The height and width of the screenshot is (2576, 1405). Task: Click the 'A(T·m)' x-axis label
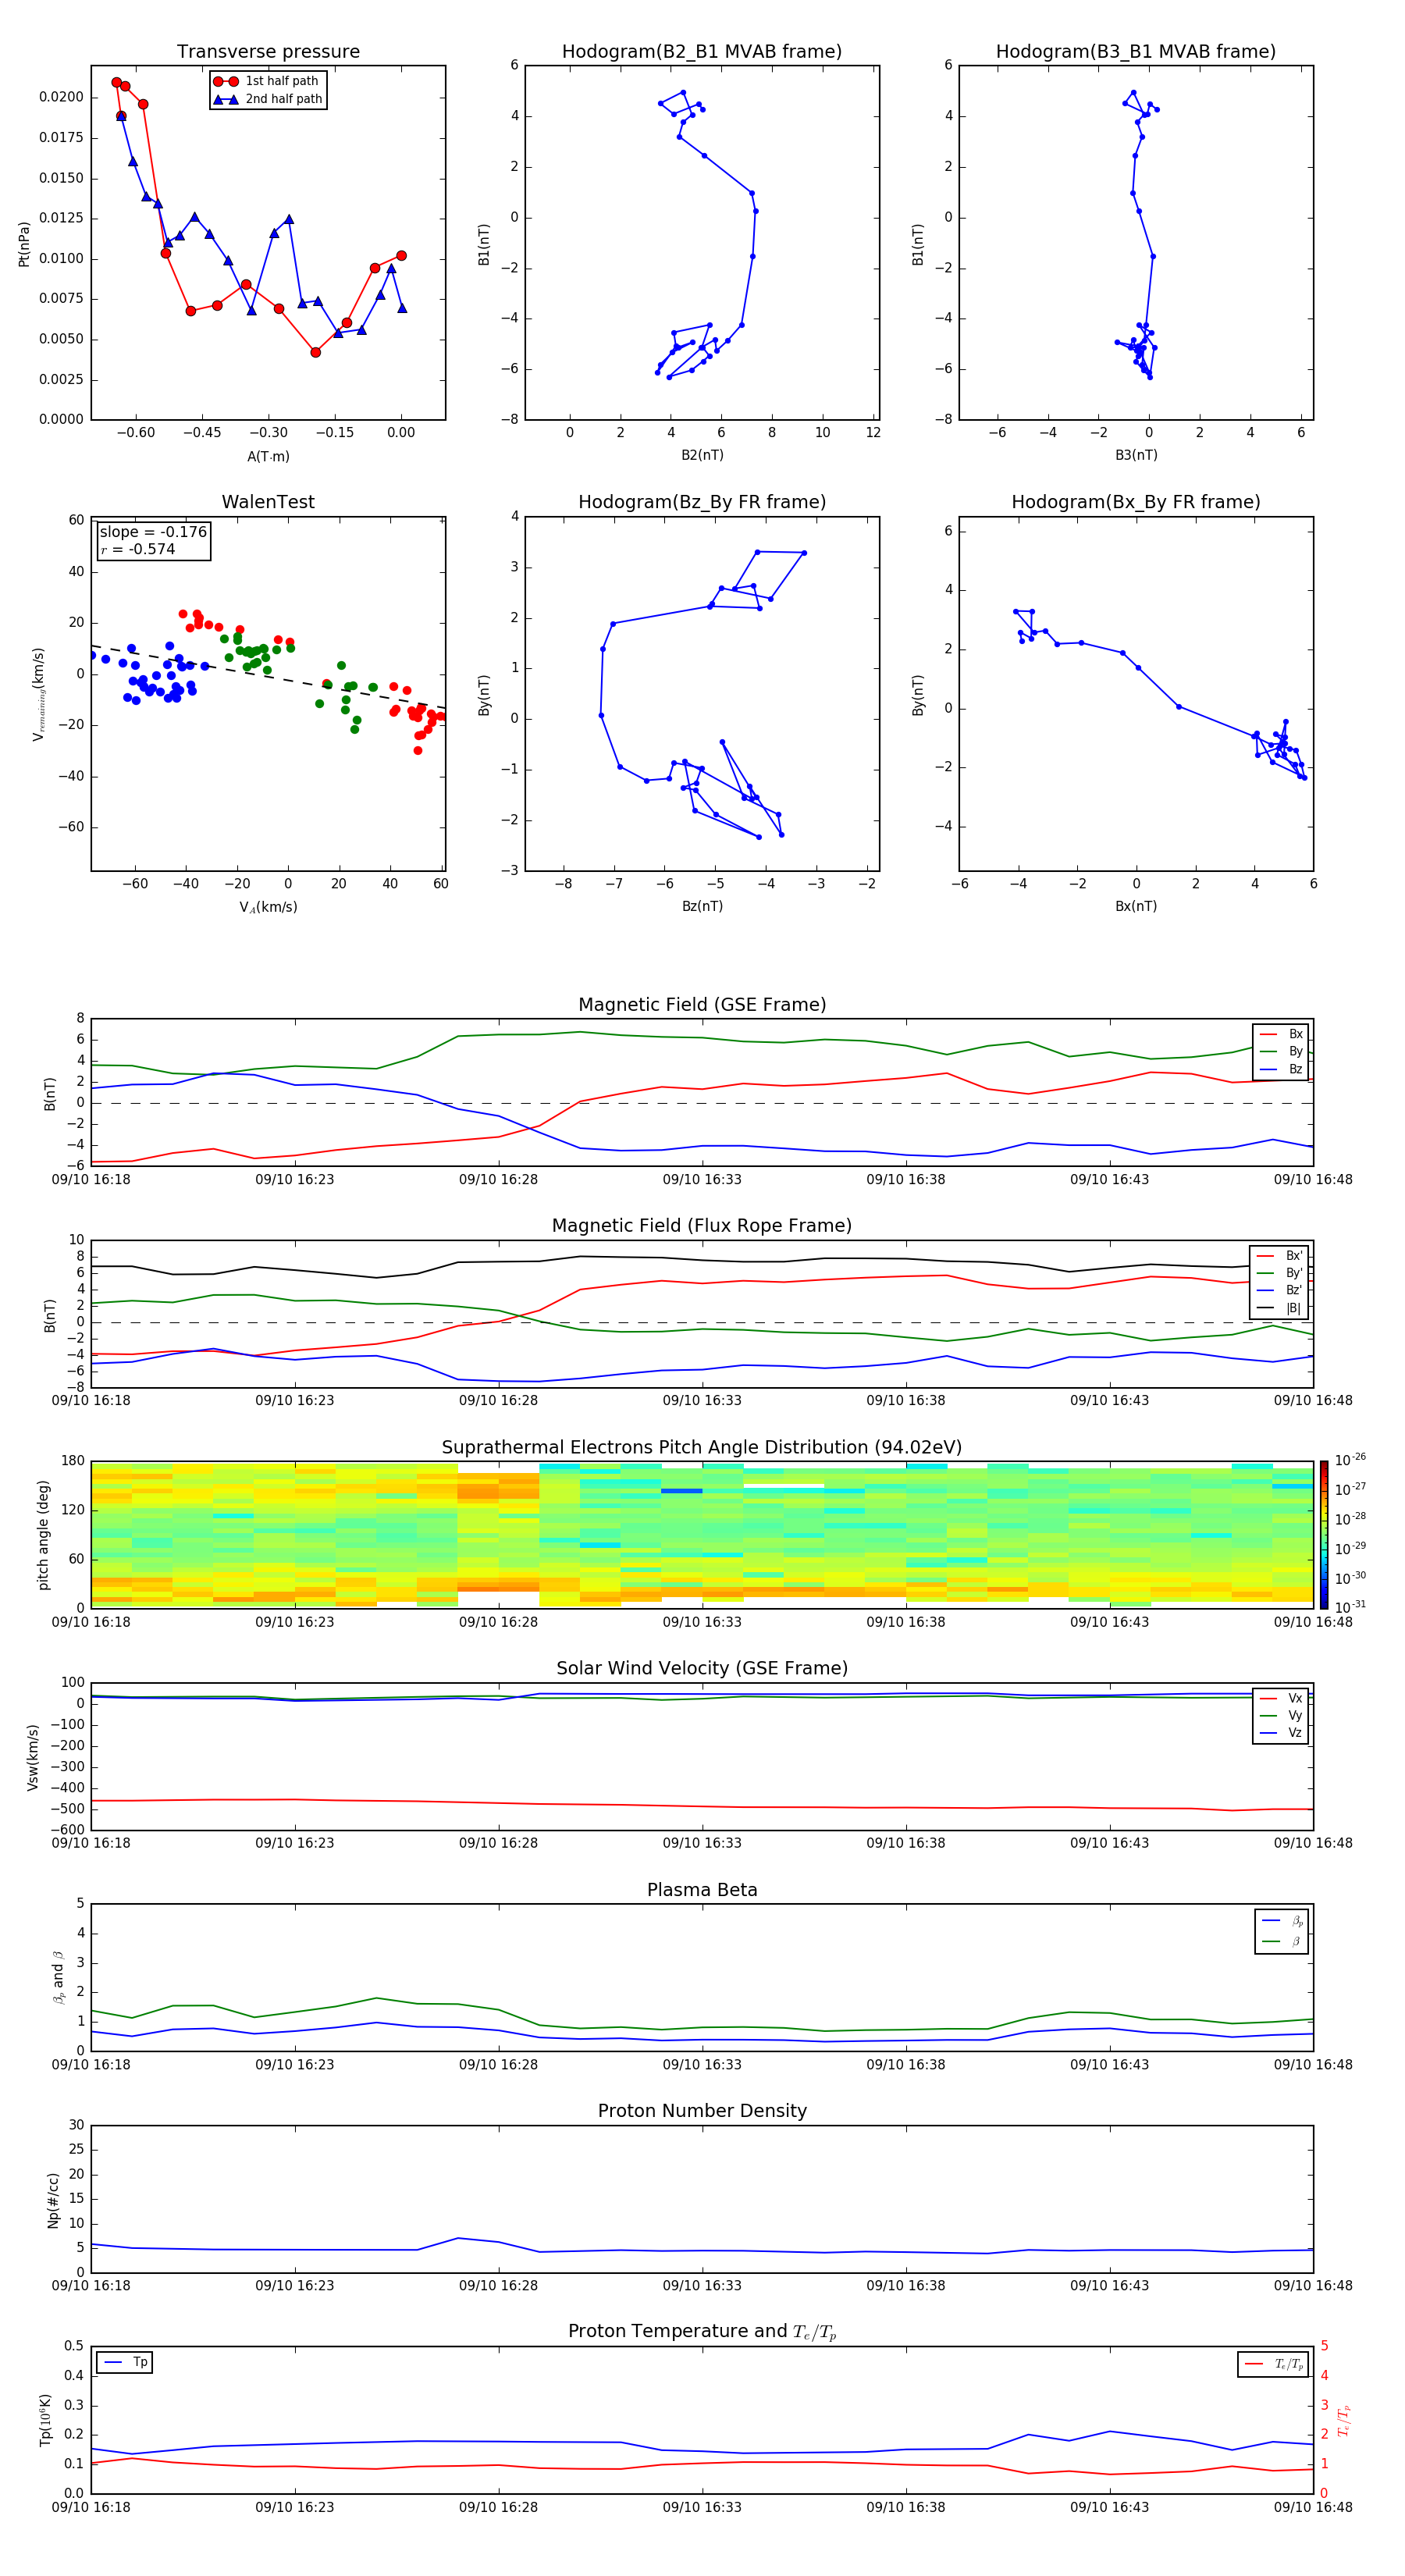click(x=268, y=456)
